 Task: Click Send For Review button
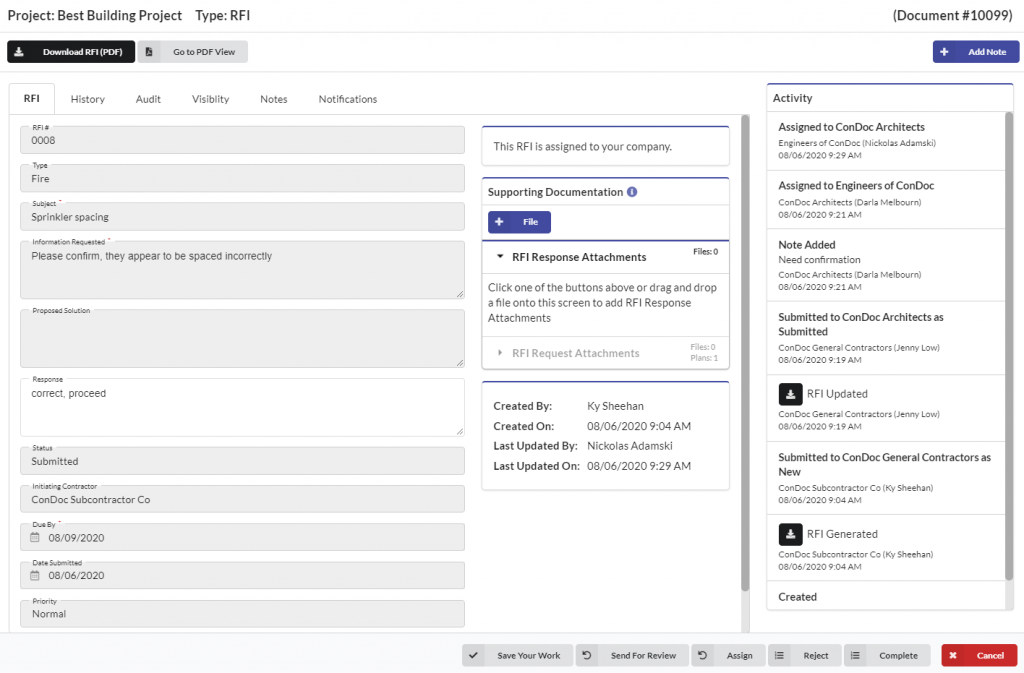[632, 655]
